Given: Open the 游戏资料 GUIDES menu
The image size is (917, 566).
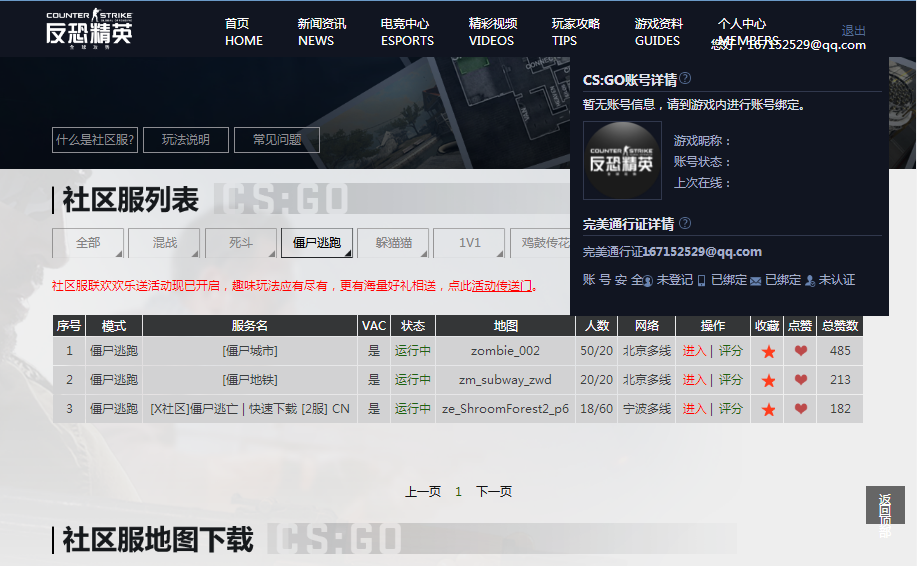Looking at the screenshot, I should 658,32.
